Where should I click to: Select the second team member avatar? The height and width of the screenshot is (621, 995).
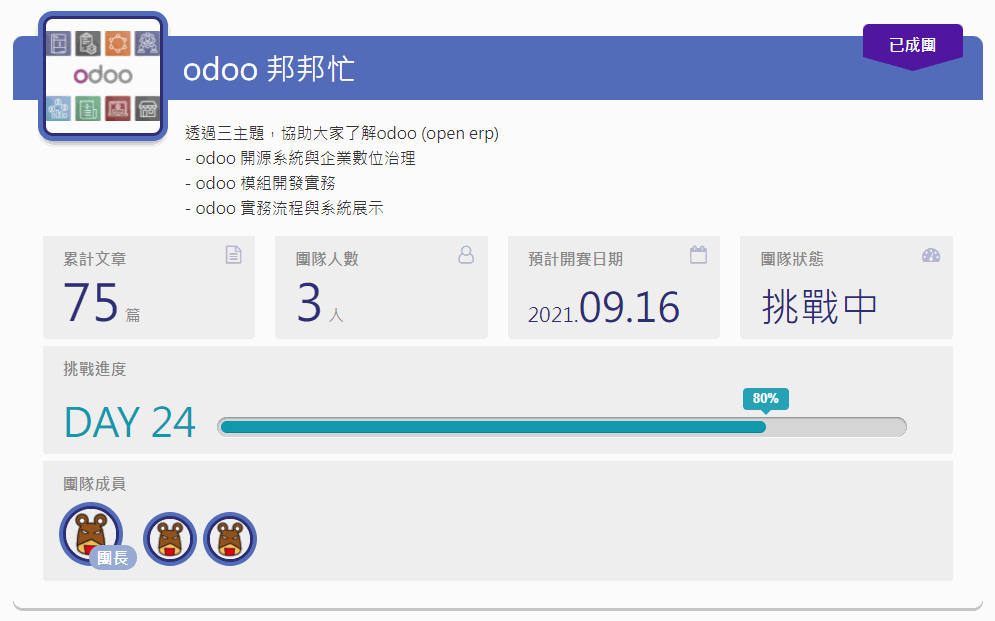point(169,538)
